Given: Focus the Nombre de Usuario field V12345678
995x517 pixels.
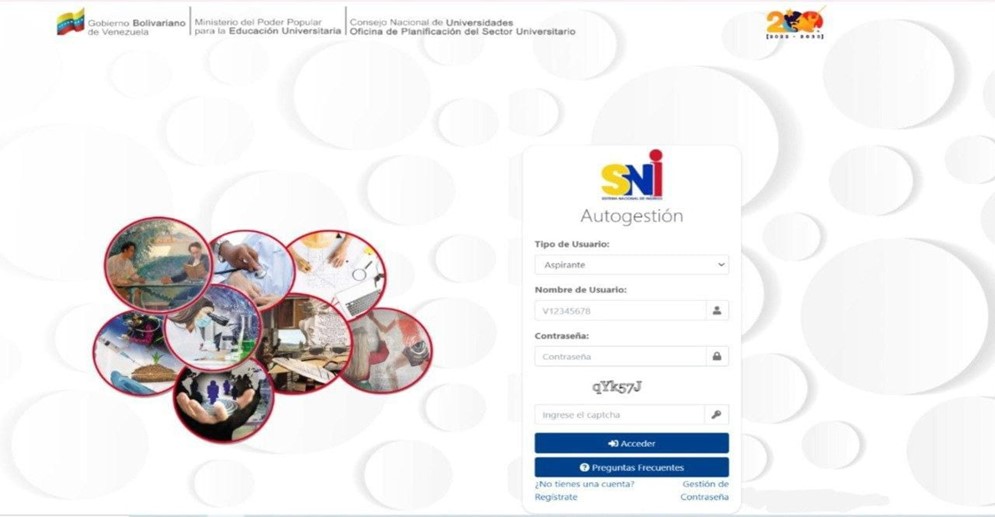Looking at the screenshot, I should click(x=621, y=311).
